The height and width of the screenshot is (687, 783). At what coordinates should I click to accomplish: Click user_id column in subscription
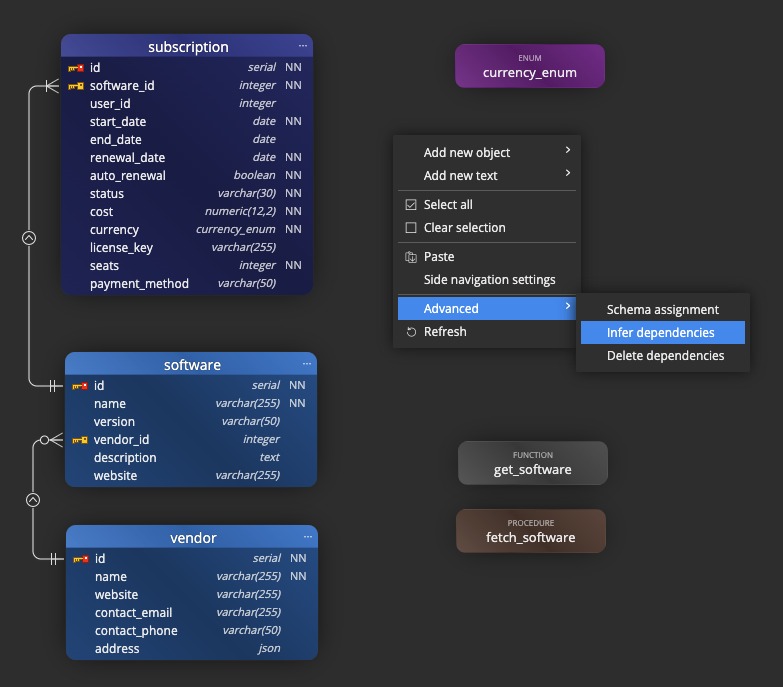point(187,104)
